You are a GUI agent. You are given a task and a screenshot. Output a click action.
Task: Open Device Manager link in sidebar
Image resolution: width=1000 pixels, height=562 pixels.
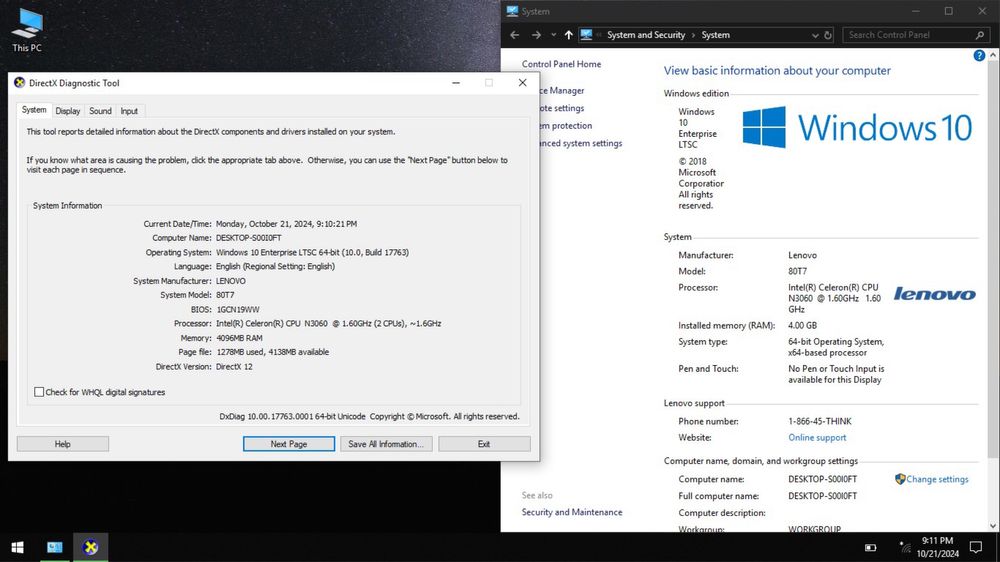tap(562, 91)
